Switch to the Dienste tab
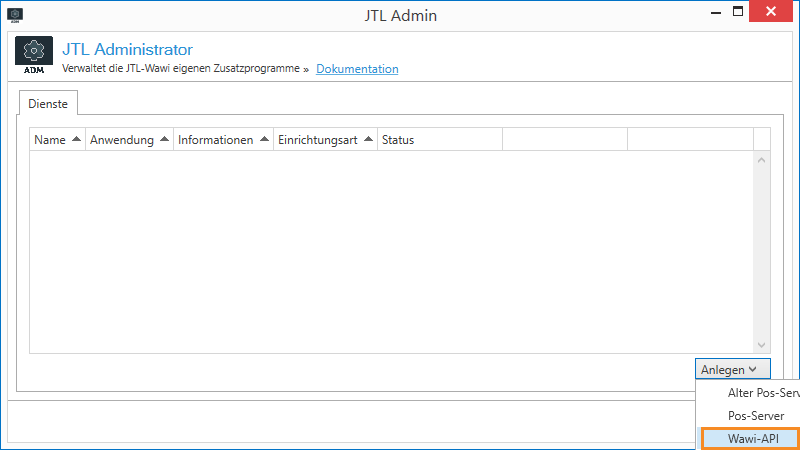The width and height of the screenshot is (800, 450). 47,104
